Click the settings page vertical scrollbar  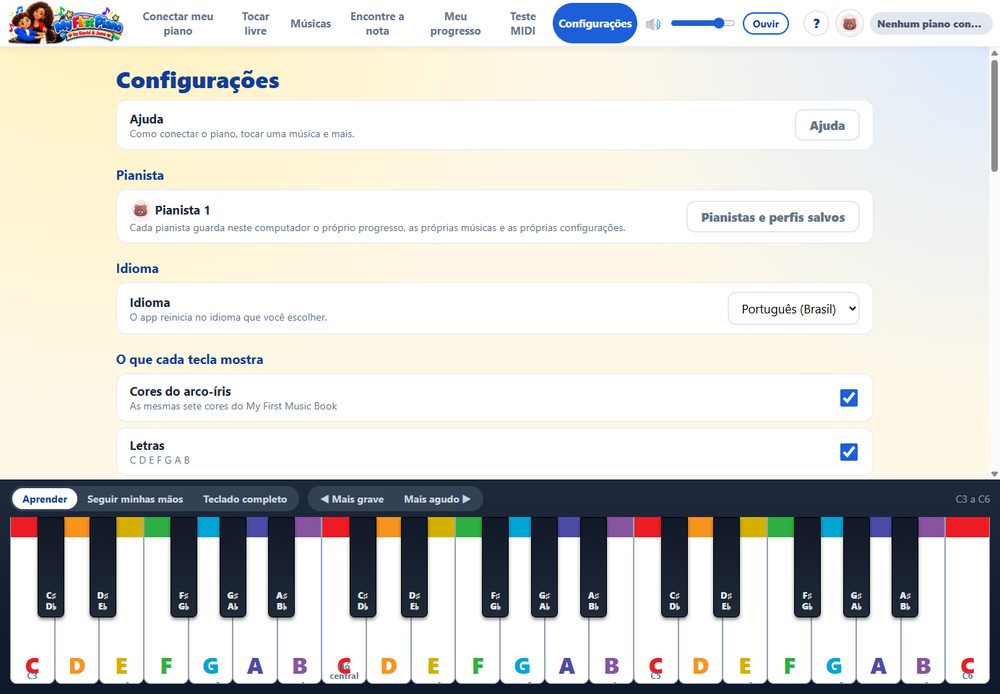994,115
